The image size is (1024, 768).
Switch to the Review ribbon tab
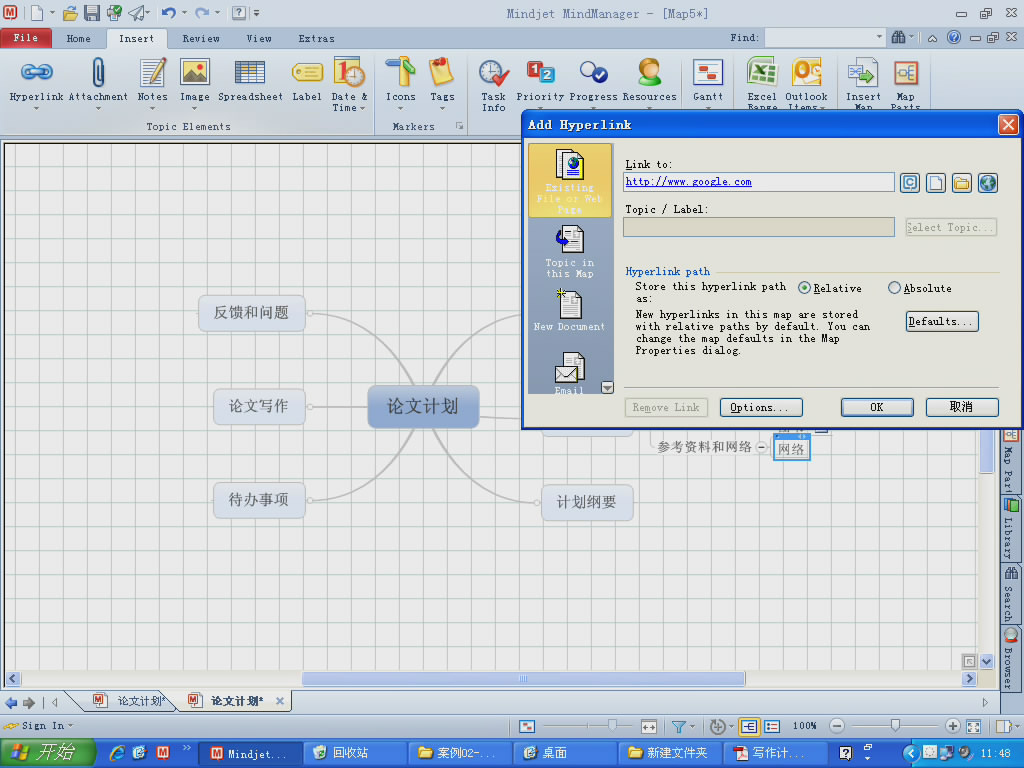click(200, 39)
